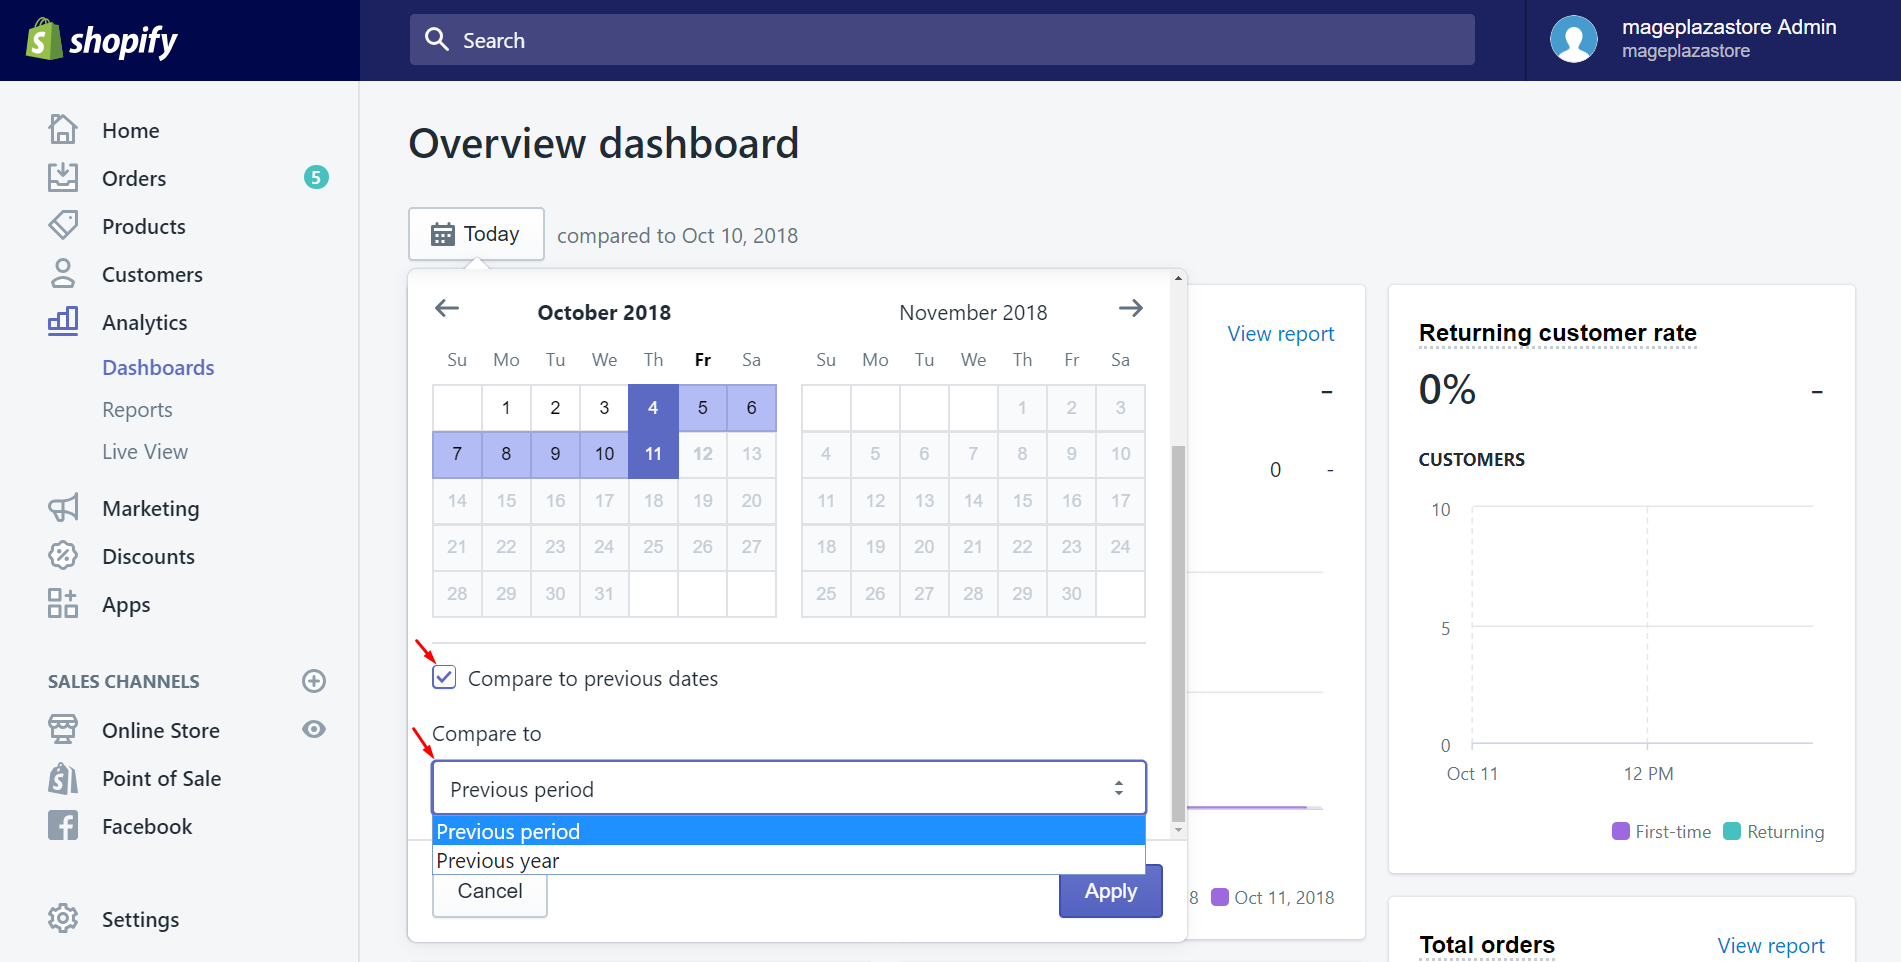
Task: Open the Home menu item
Action: [x=131, y=130]
